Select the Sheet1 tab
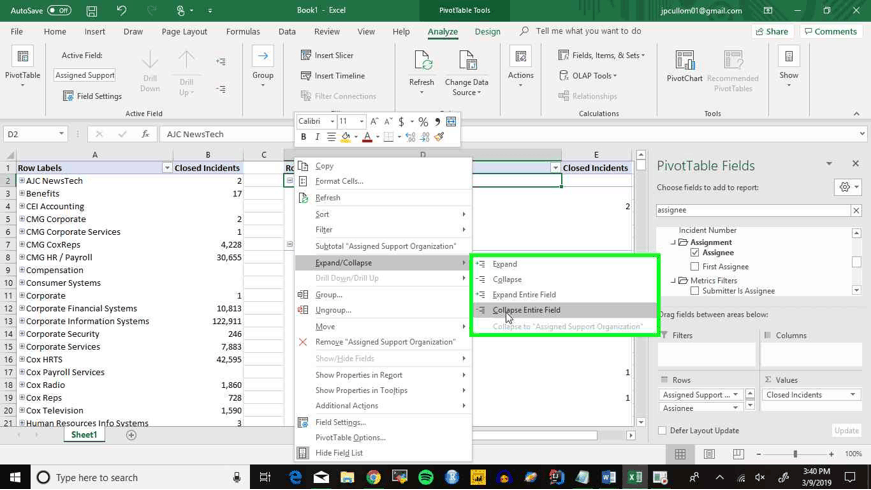Image resolution: width=871 pixels, height=490 pixels. tap(84, 435)
